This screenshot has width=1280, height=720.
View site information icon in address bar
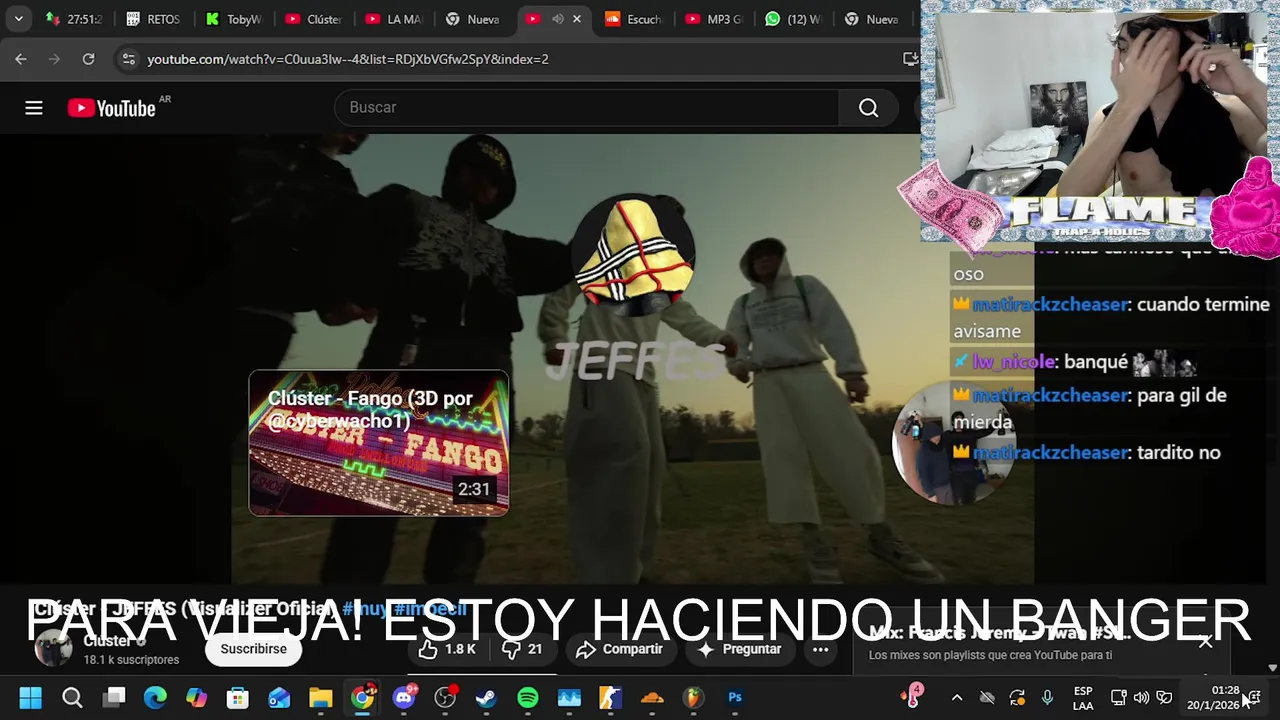(128, 59)
